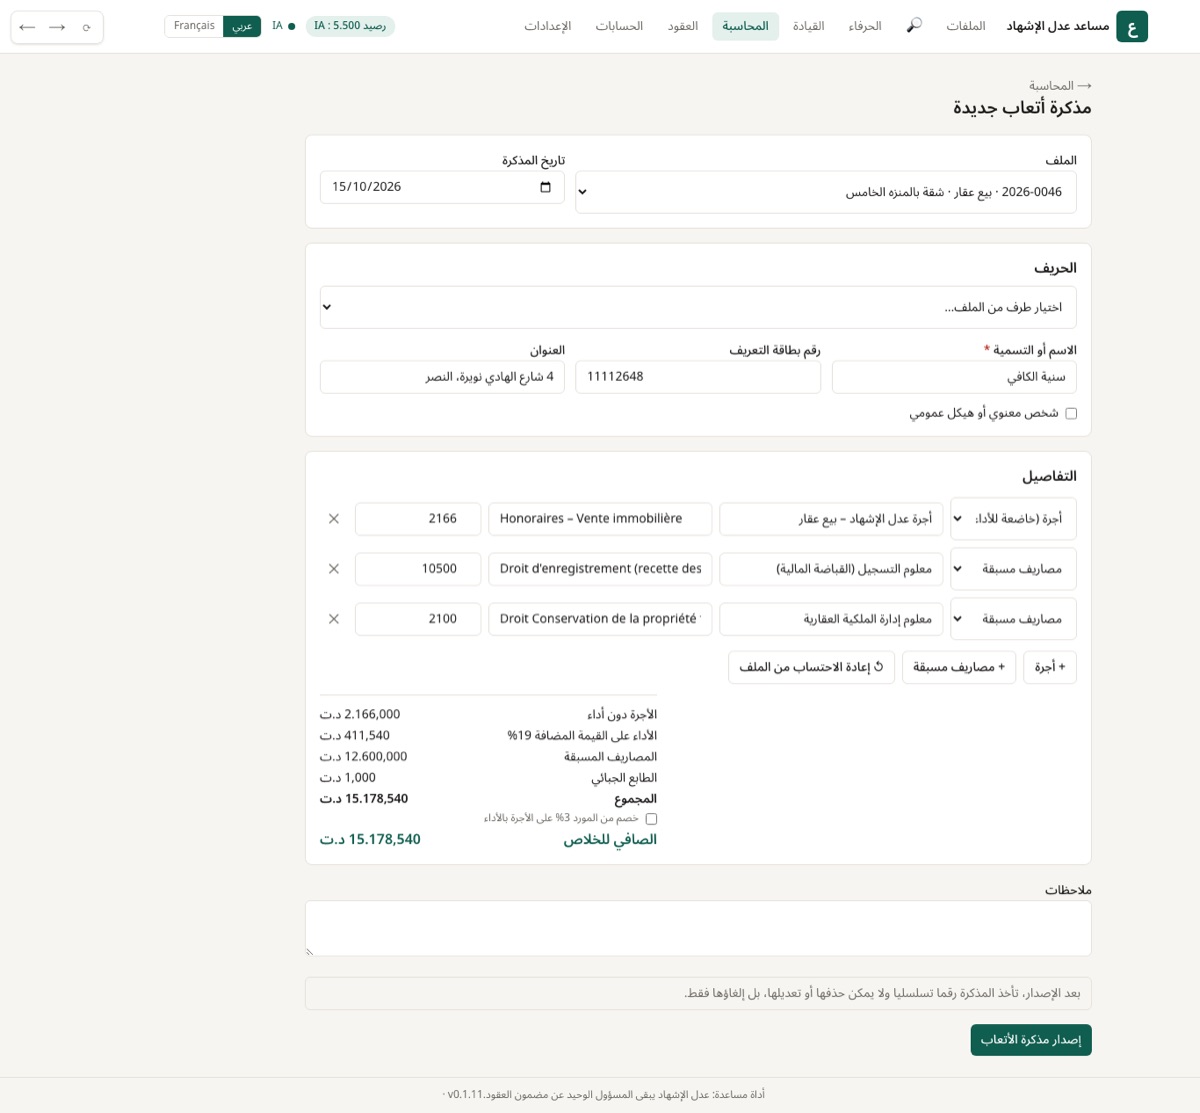Remove the 2100 property conservation line
The image size is (1200, 1113).
click(x=334, y=619)
